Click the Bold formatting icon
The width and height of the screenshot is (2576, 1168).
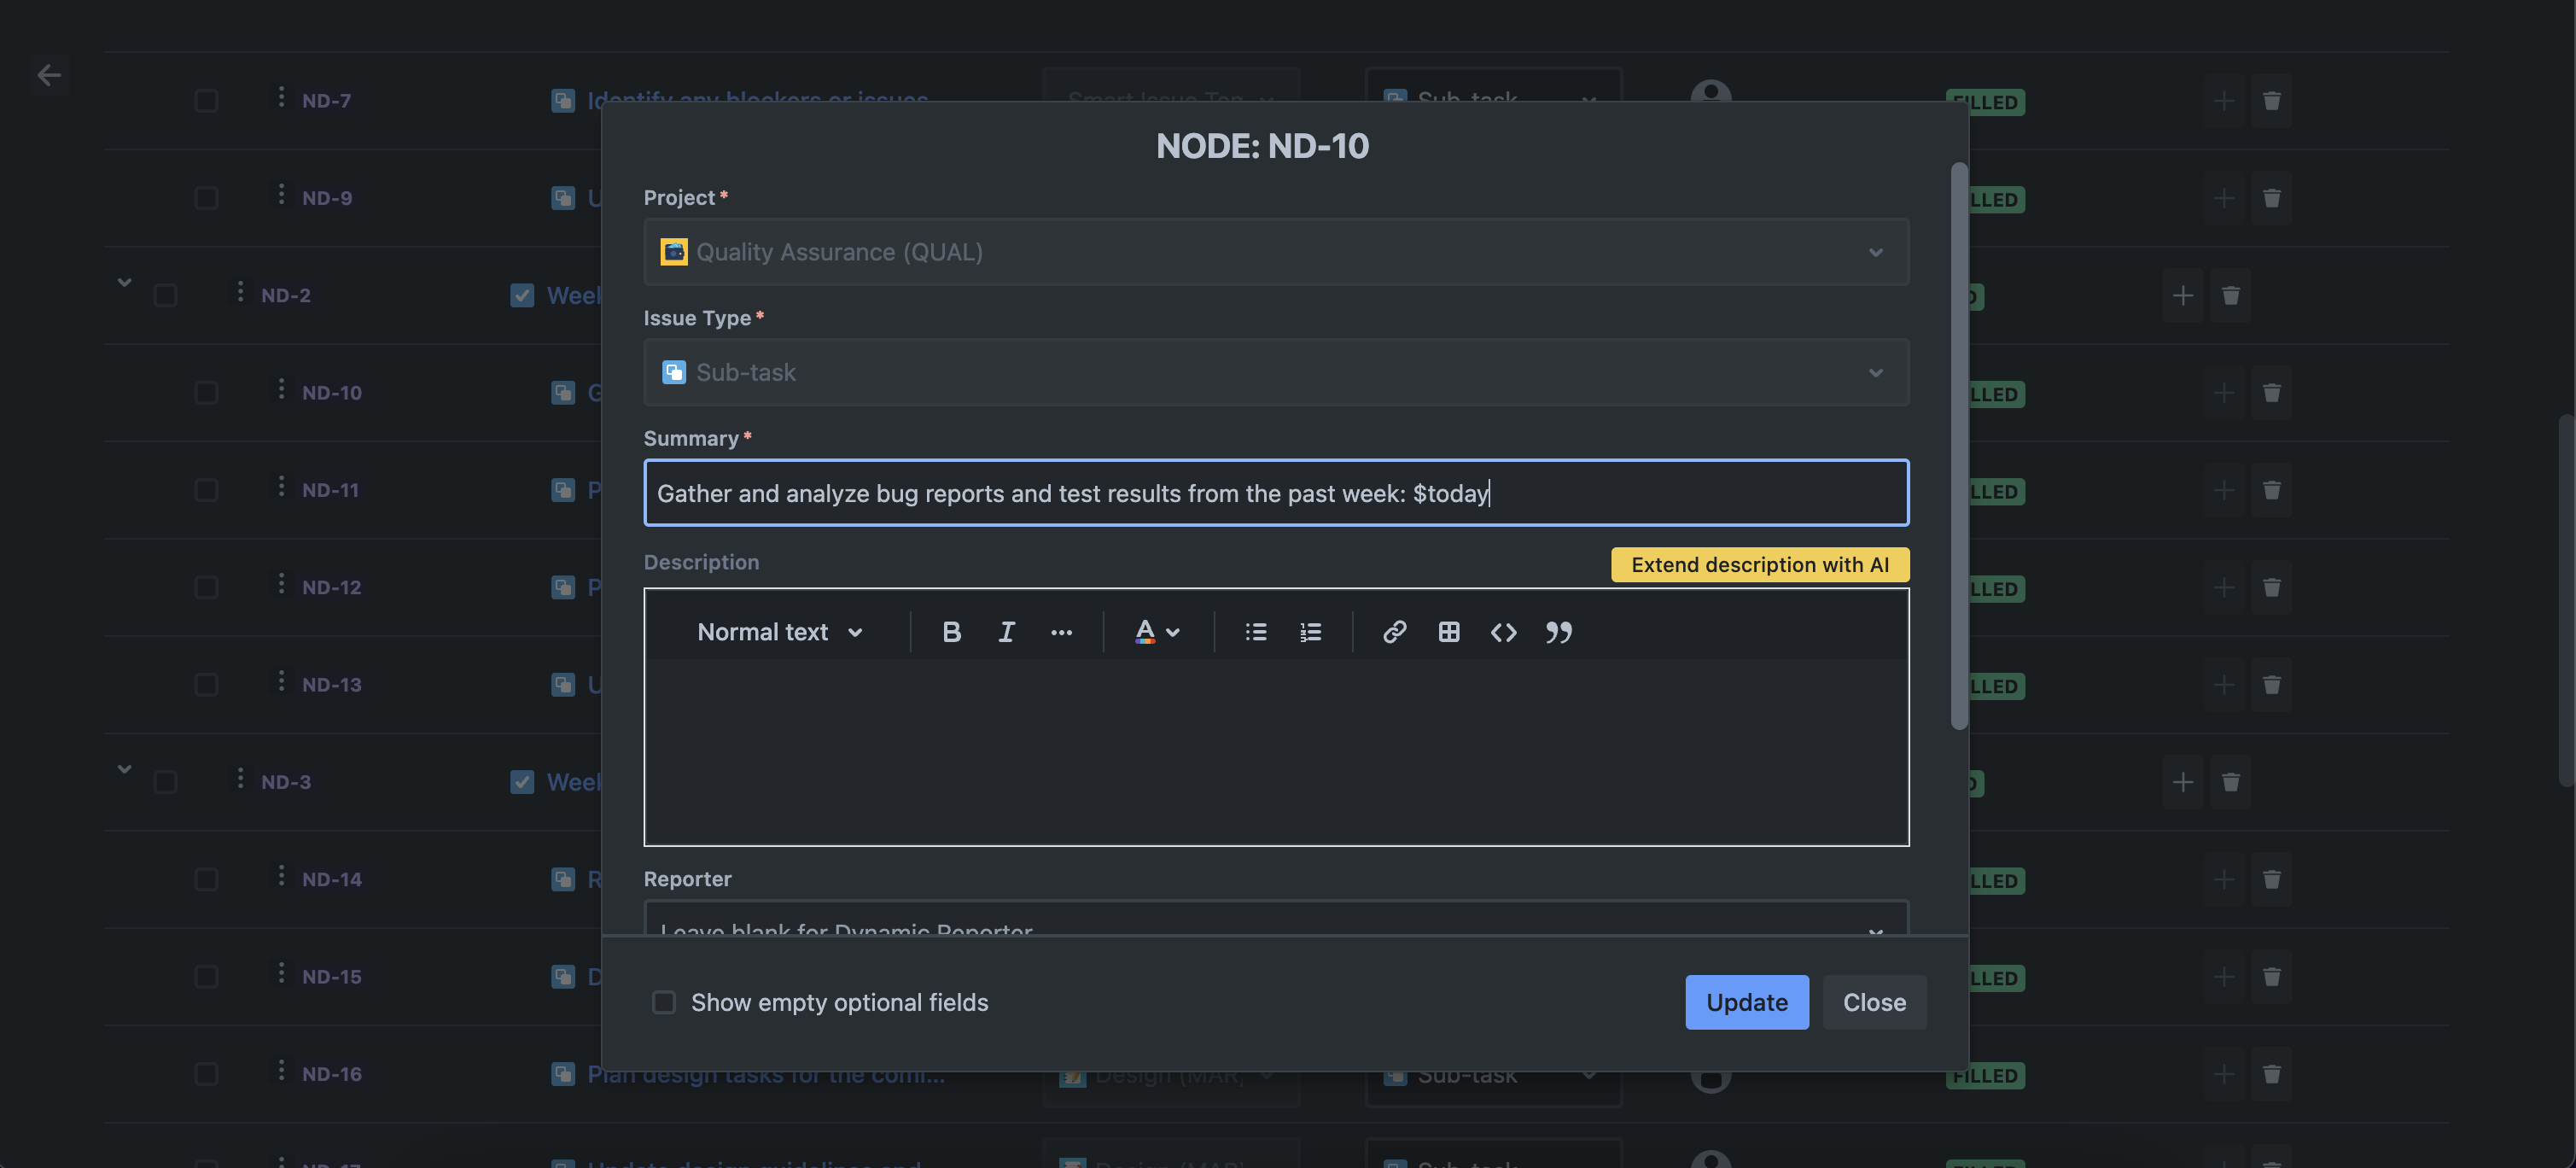951,632
